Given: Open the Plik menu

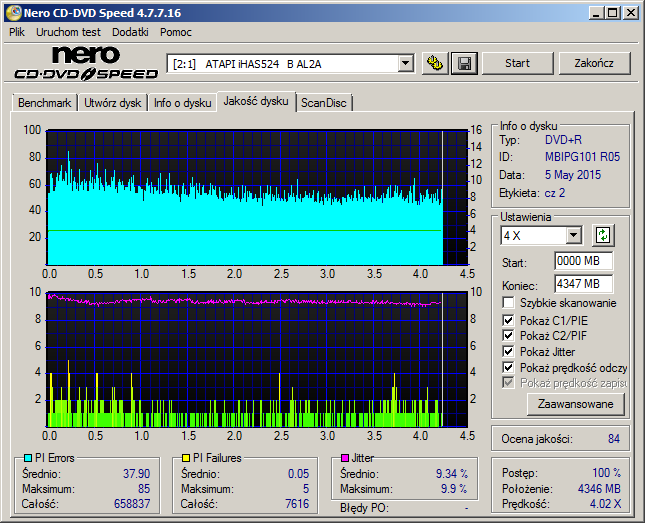Looking at the screenshot, I should (x=17, y=32).
